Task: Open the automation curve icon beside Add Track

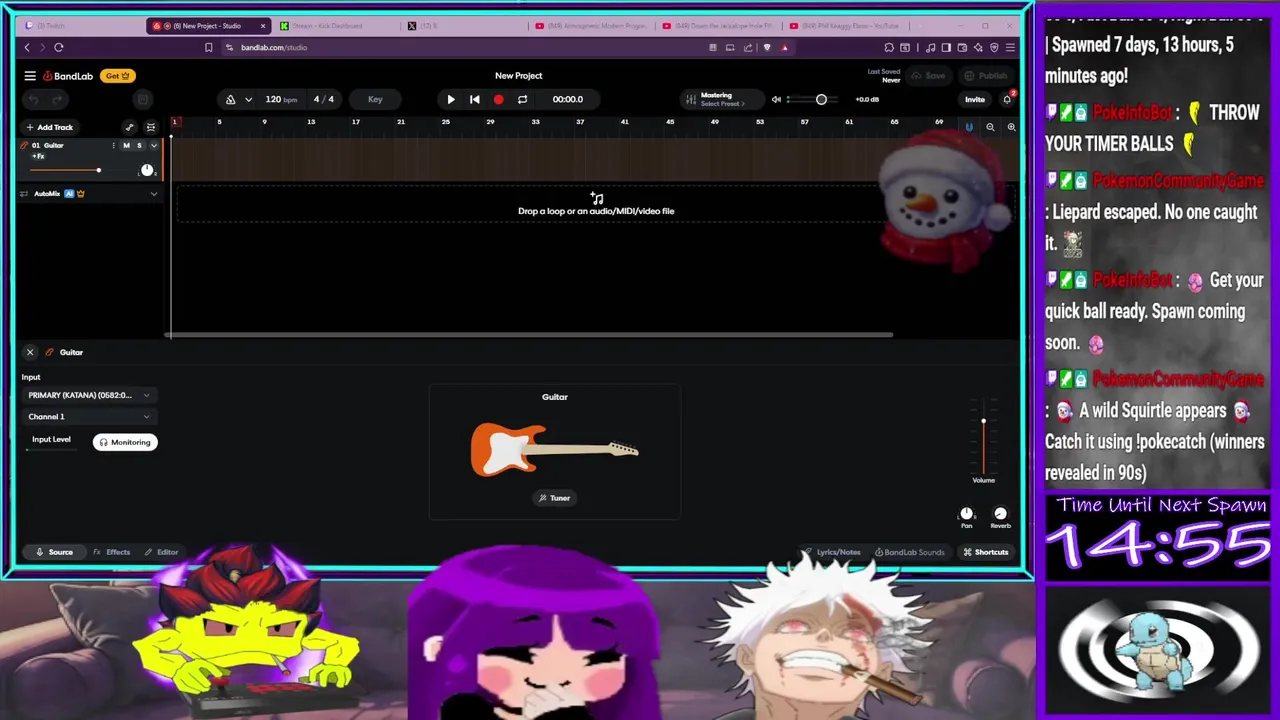Action: click(x=129, y=127)
